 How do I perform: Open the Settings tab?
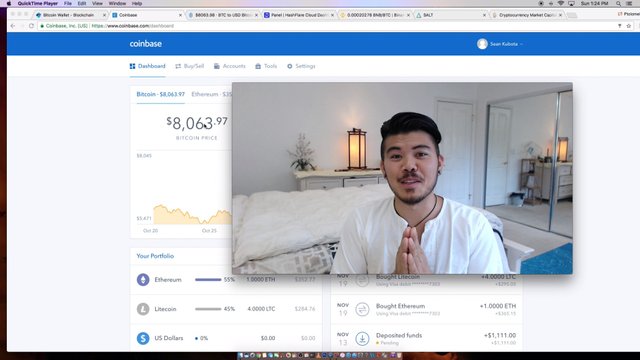point(301,66)
